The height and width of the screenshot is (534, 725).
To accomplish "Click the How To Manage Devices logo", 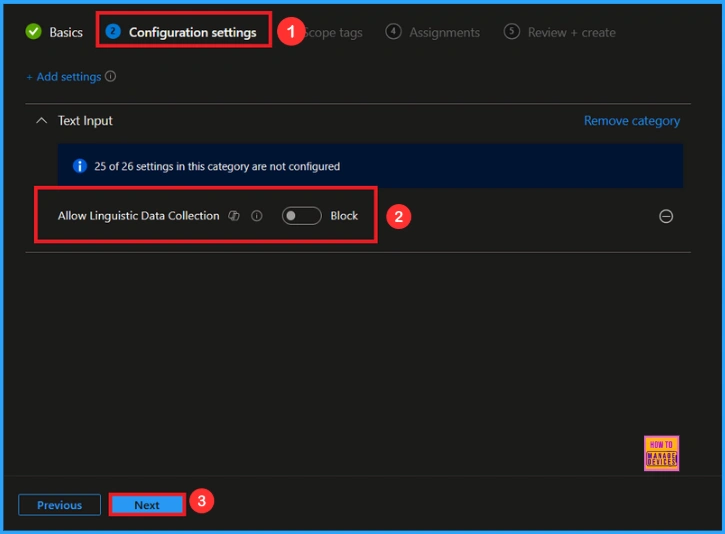I will (x=662, y=453).
